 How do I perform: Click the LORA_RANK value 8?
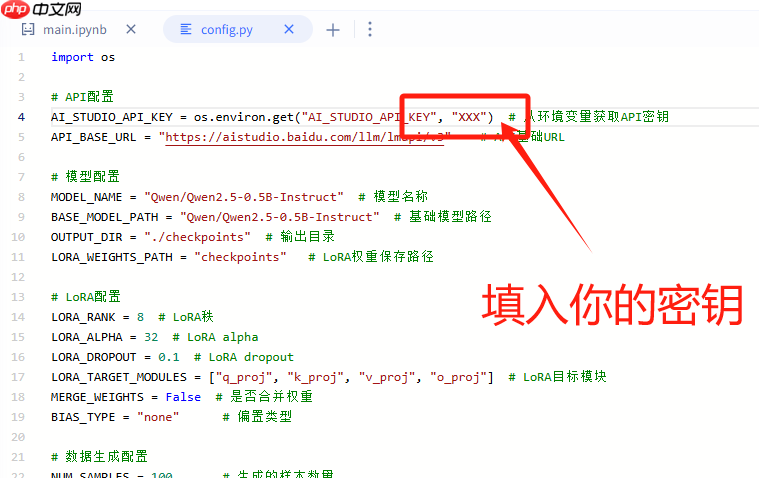pyautogui.click(x=140, y=317)
